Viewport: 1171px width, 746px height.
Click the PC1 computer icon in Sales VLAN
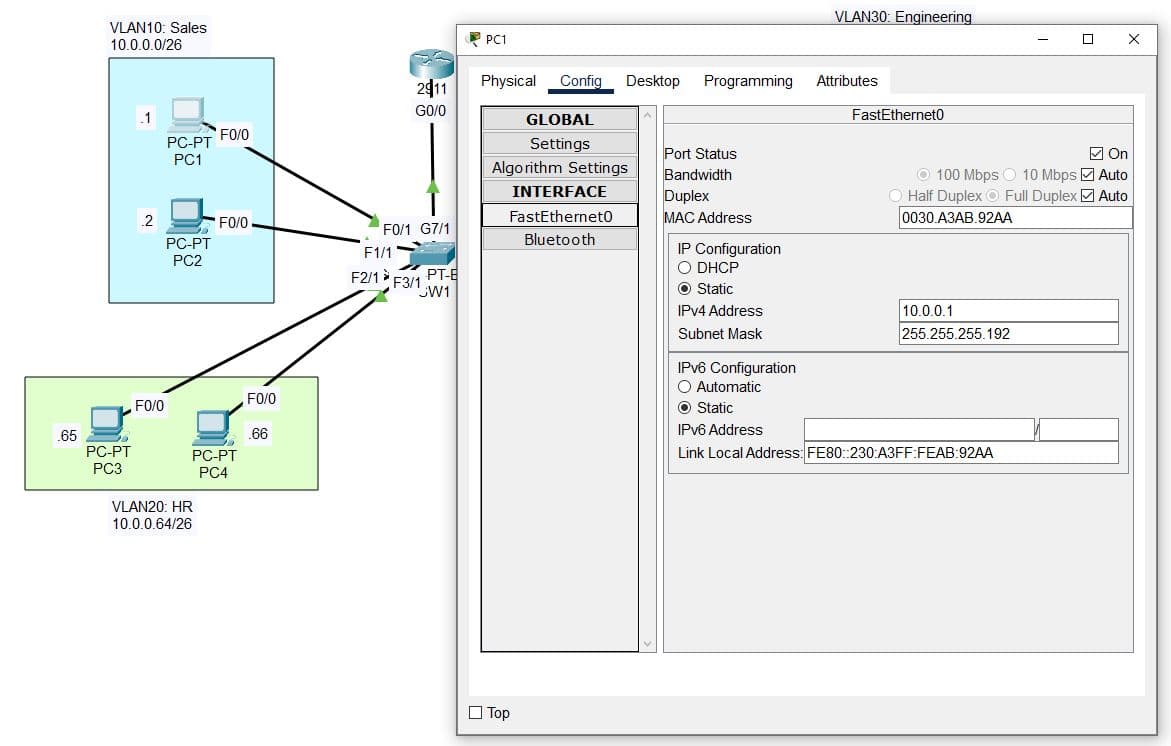[x=187, y=116]
